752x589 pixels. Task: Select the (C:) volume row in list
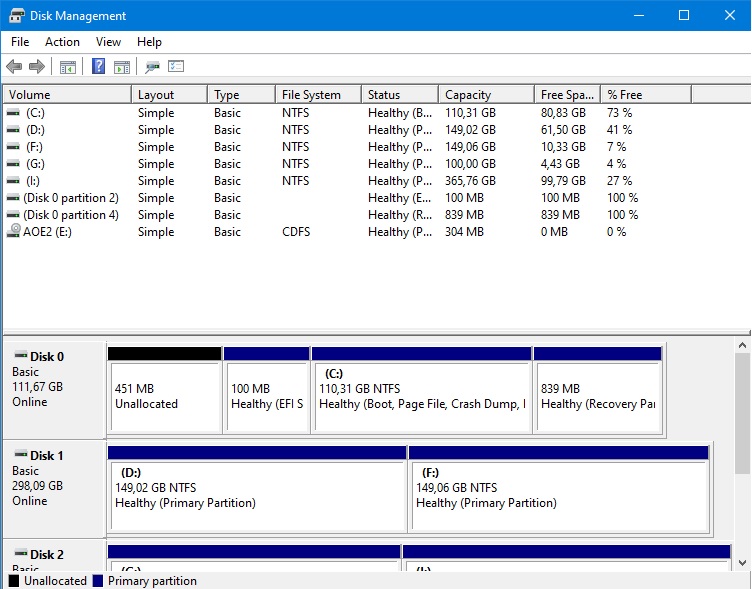click(36, 113)
